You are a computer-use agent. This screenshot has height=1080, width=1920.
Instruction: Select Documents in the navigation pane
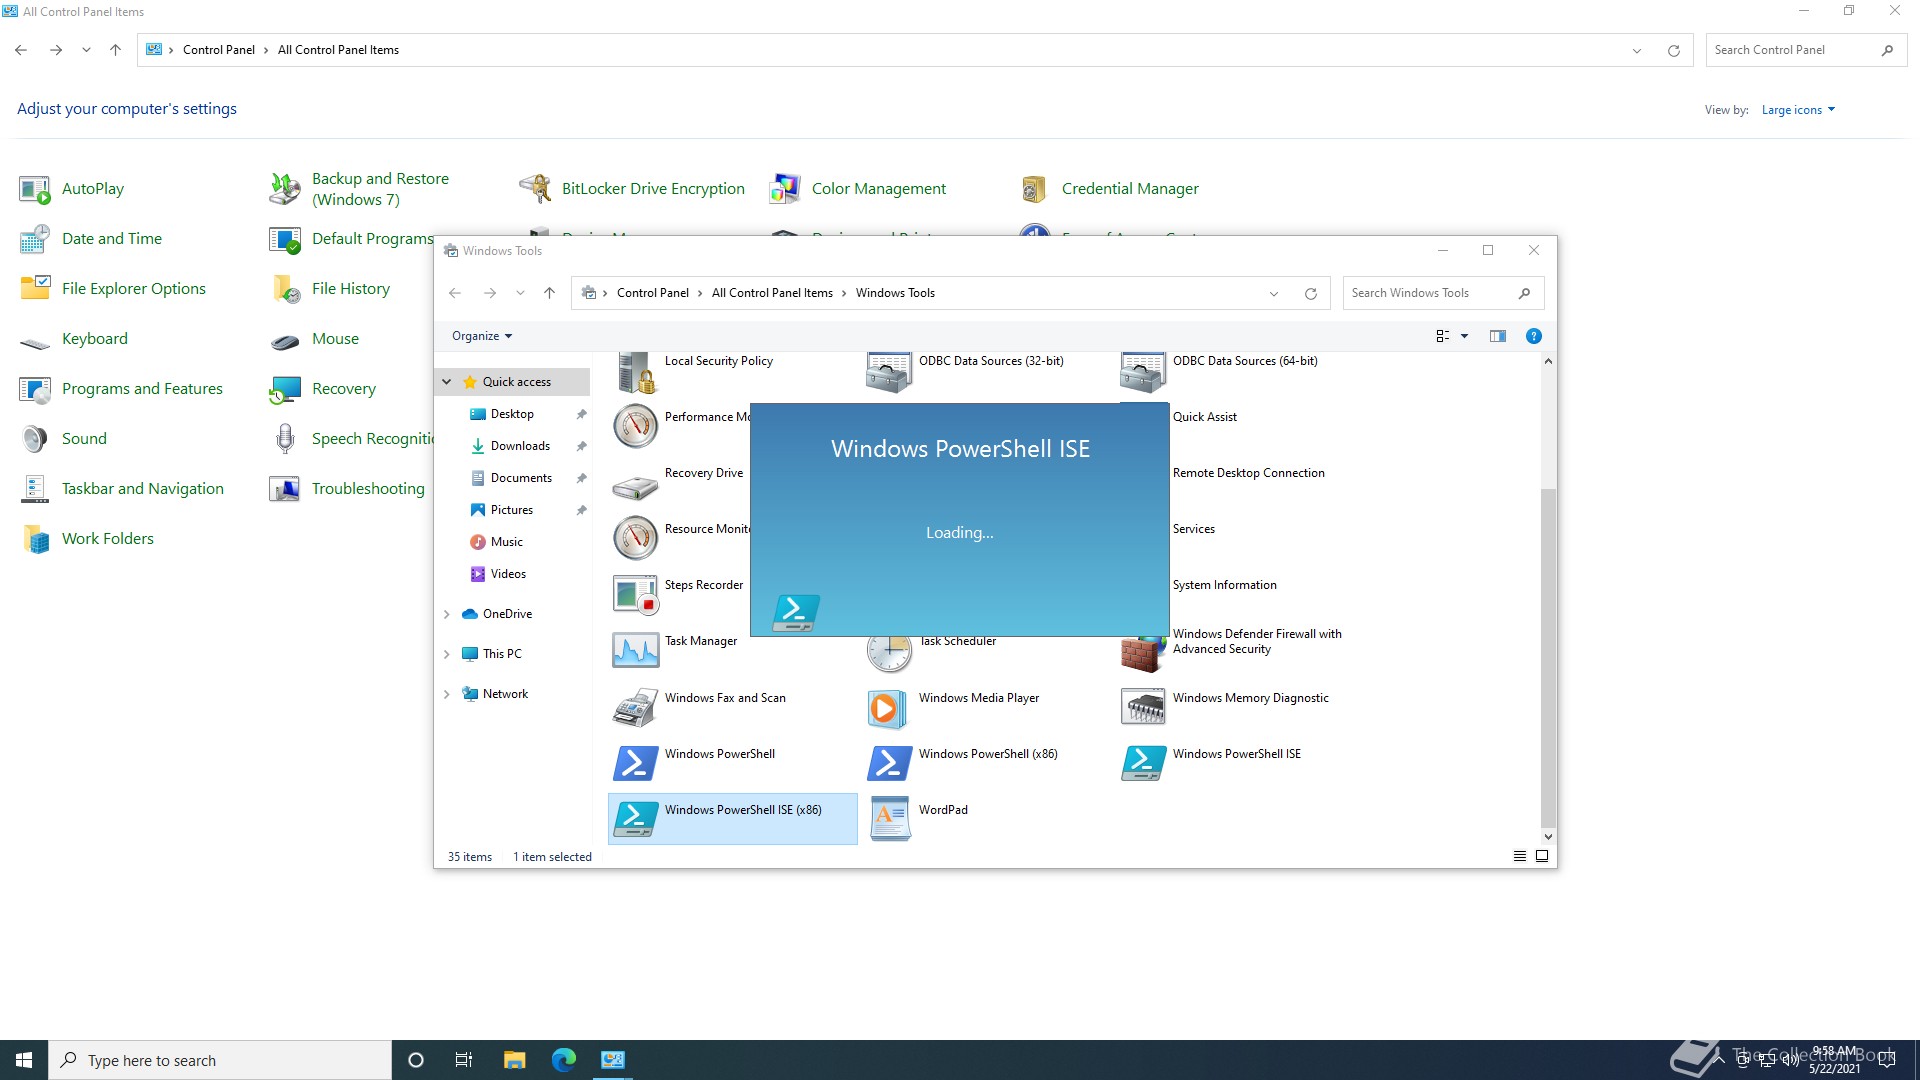521,478
